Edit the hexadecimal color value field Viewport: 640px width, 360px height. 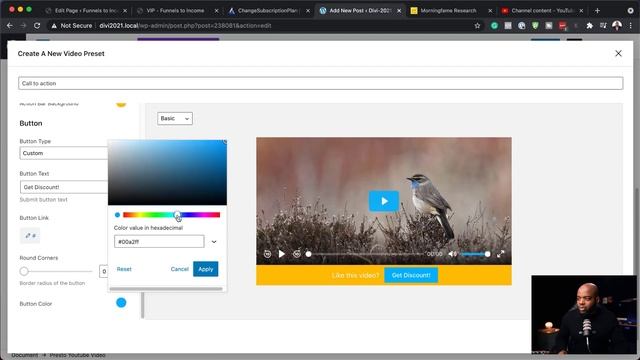[x=159, y=242]
